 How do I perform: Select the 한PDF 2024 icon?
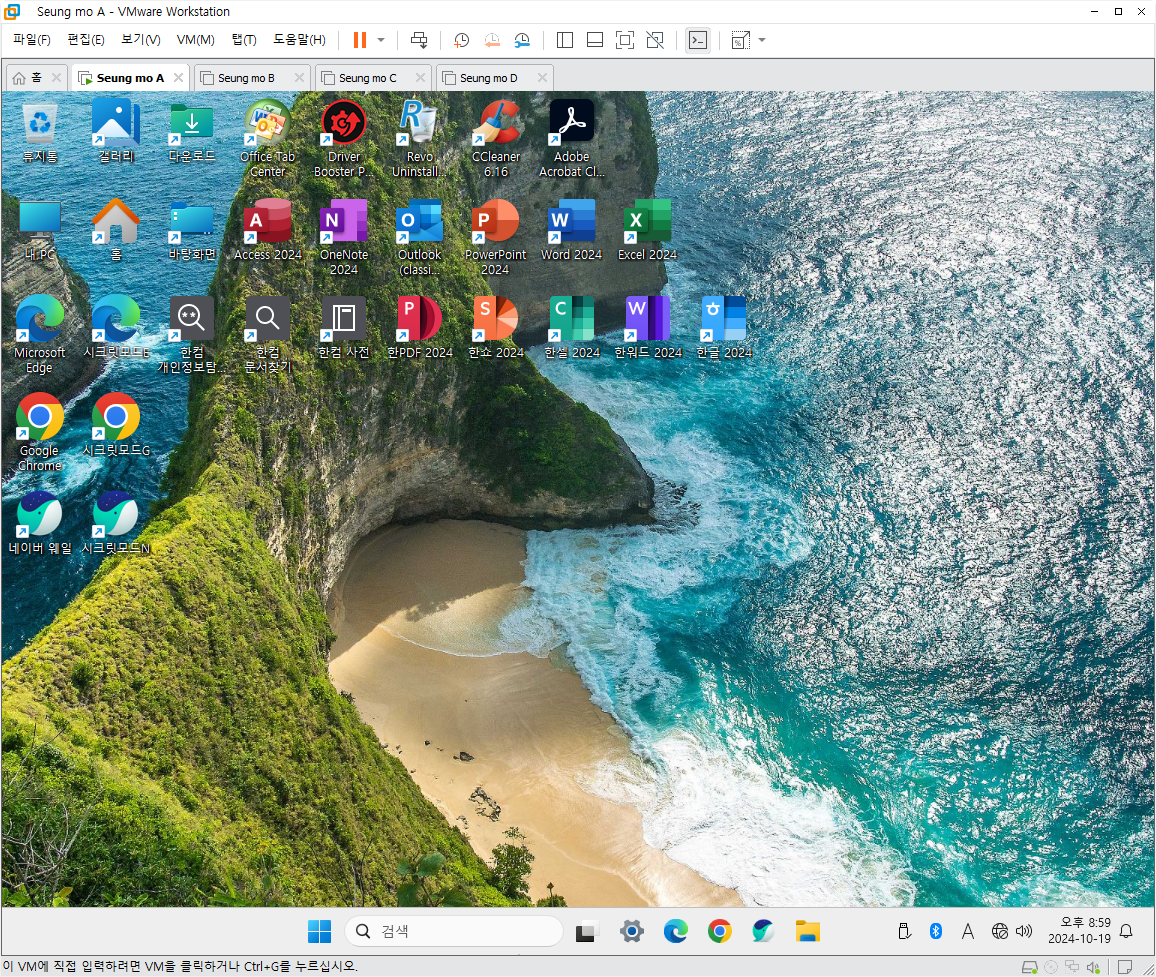click(419, 329)
